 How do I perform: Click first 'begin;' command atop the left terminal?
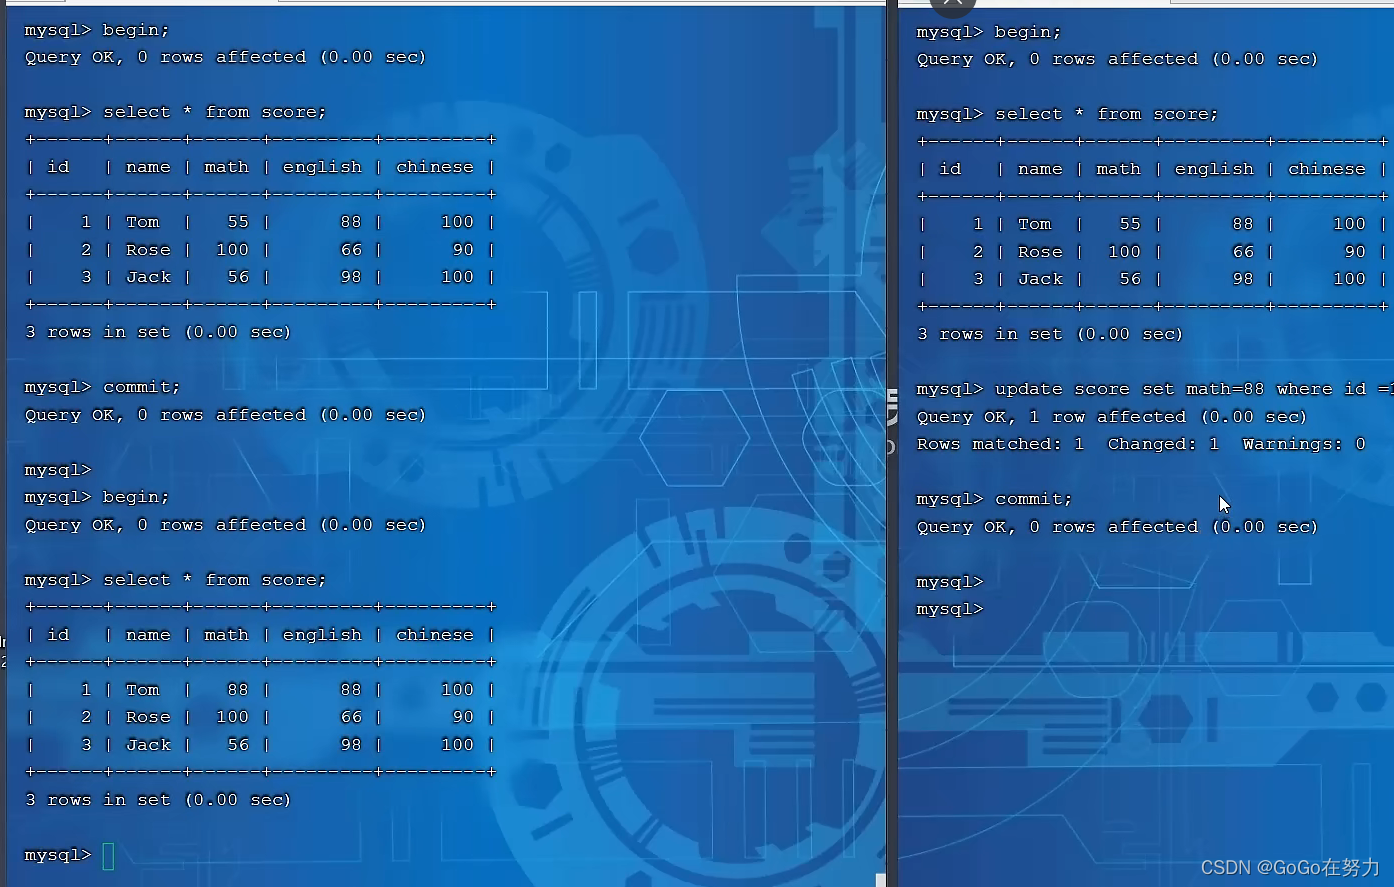coord(136,30)
